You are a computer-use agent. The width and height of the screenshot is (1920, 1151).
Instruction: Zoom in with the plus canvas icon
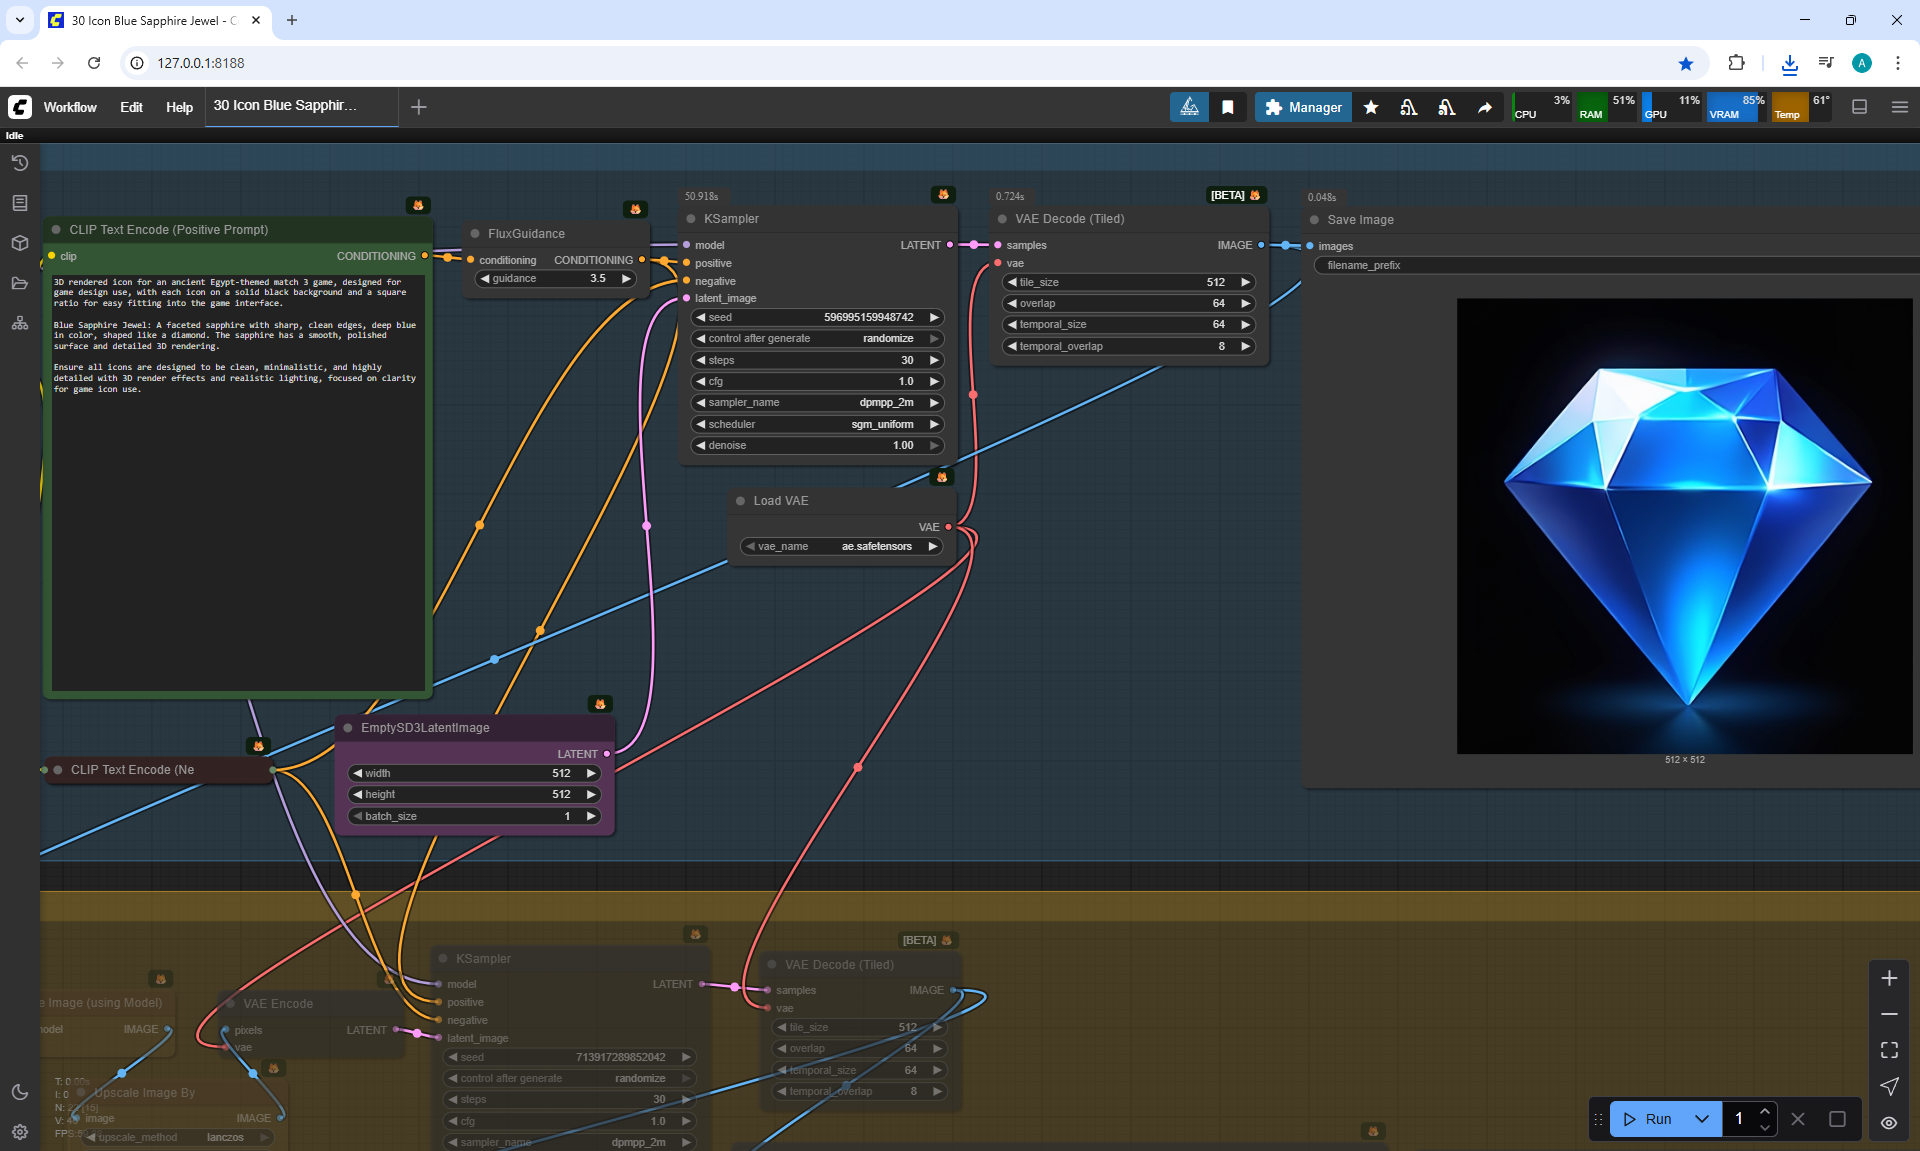(1889, 978)
